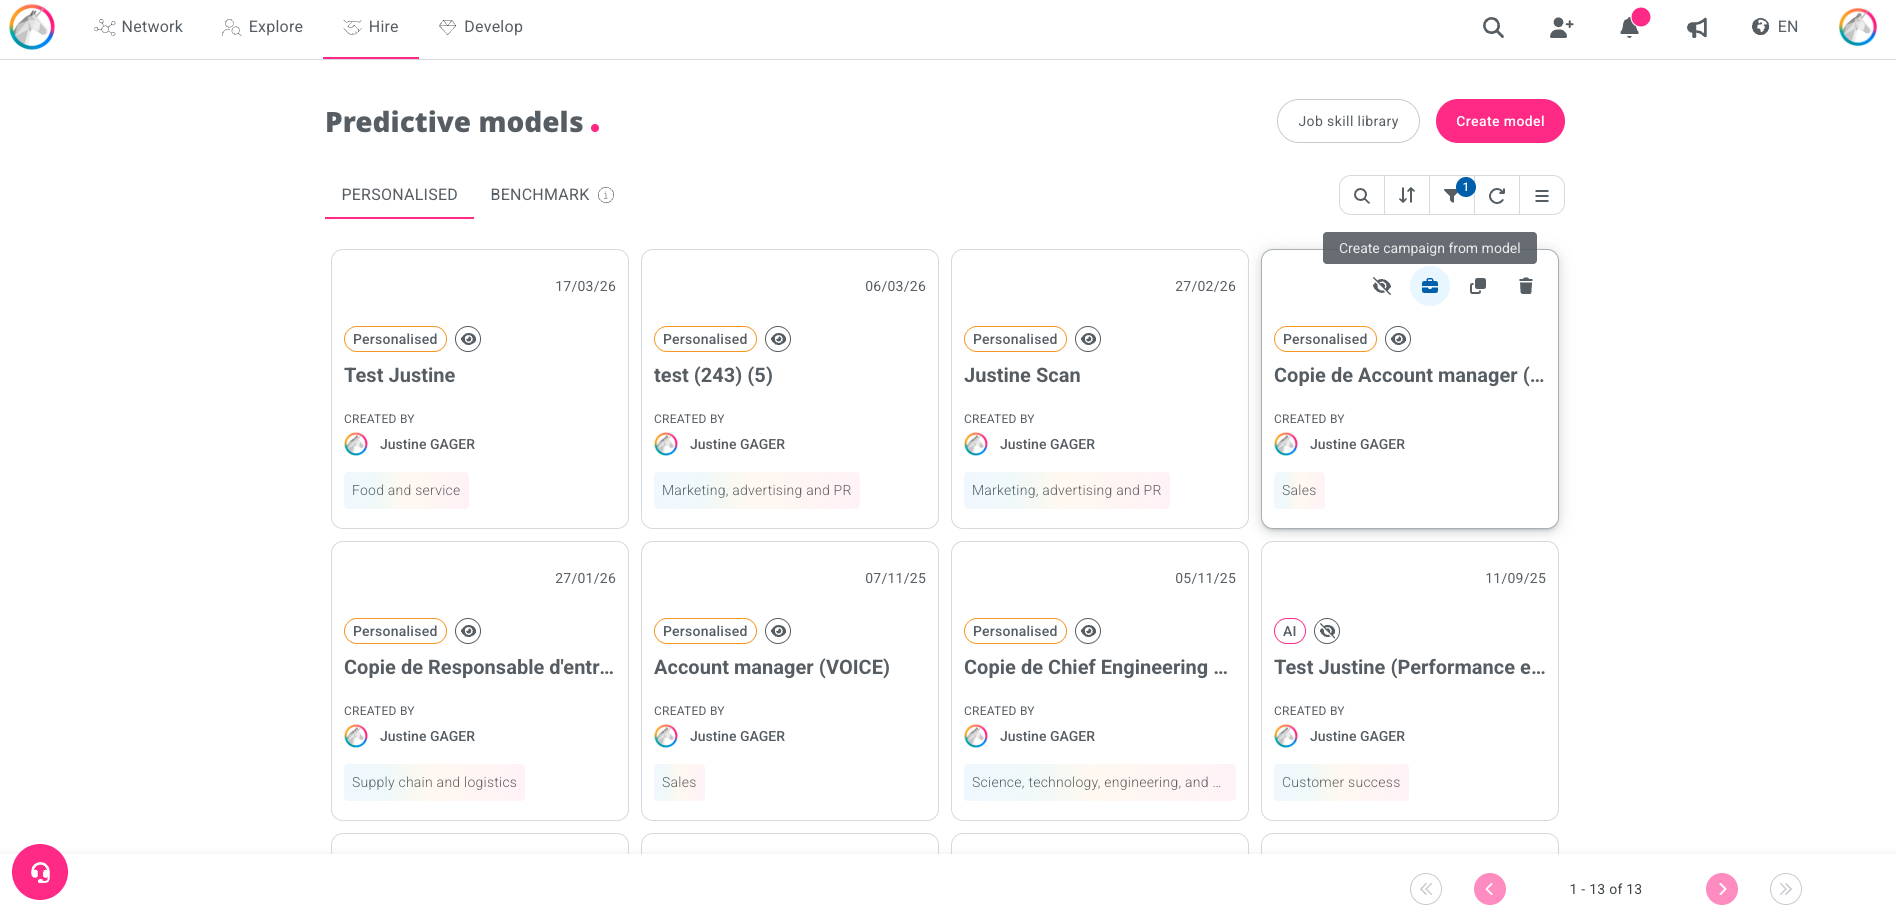Screen dimensions: 1896x914
Task: Delete model using trash icon
Action: coord(1525,287)
